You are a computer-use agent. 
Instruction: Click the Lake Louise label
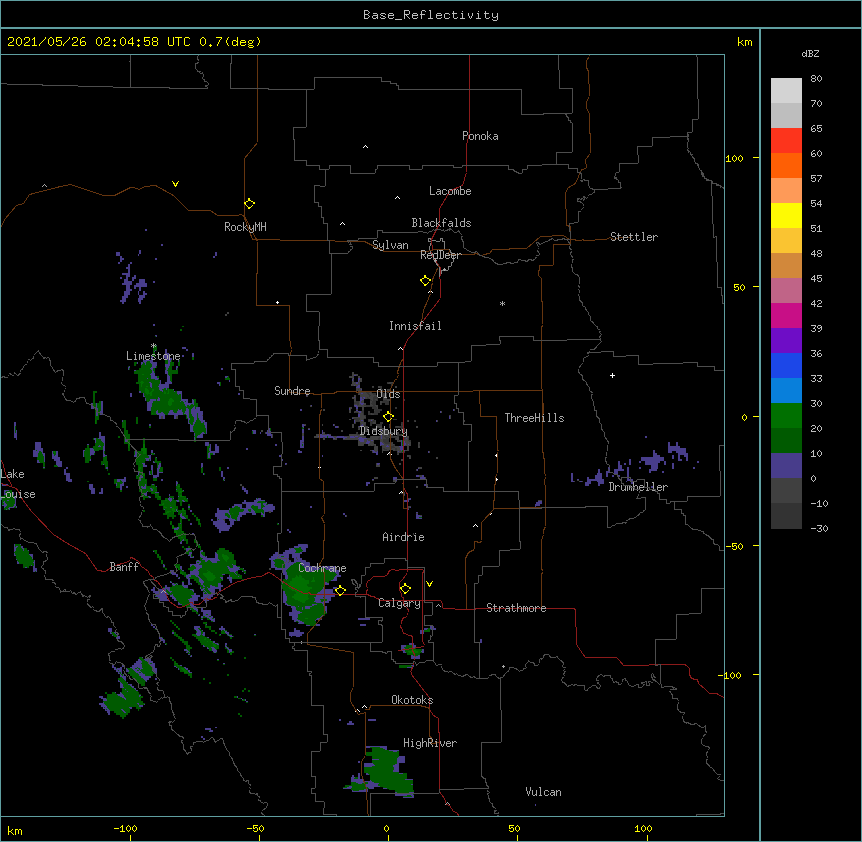tap(18, 484)
